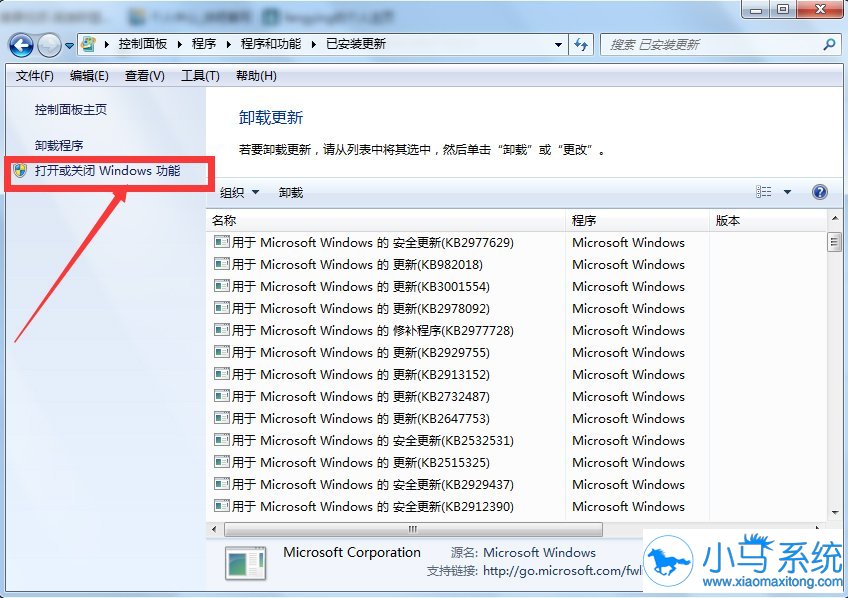Viewport: 848px width, 598px height.
Task: Click the horizontal scrollbar left arrow
Action: point(215,529)
